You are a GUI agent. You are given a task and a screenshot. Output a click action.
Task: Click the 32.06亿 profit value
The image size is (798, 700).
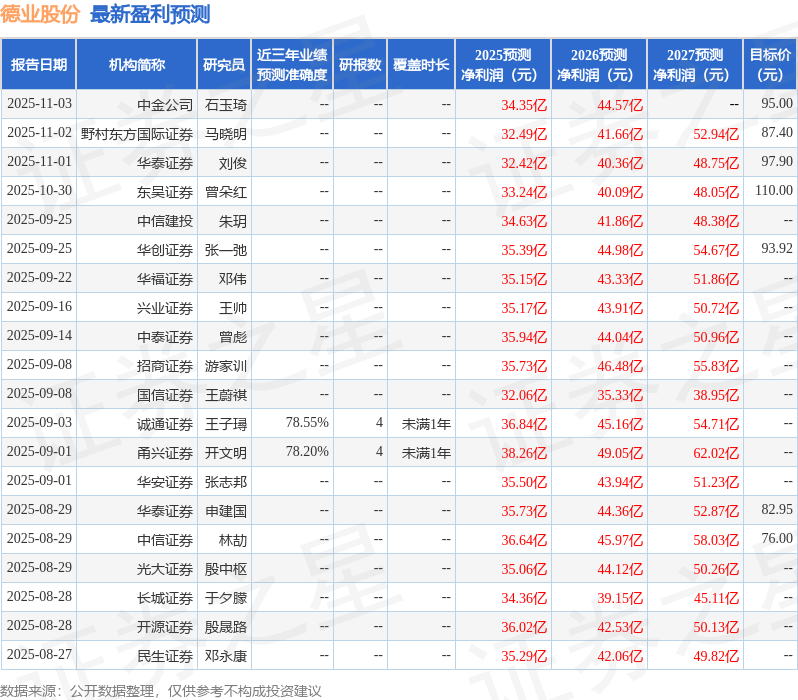click(x=524, y=396)
